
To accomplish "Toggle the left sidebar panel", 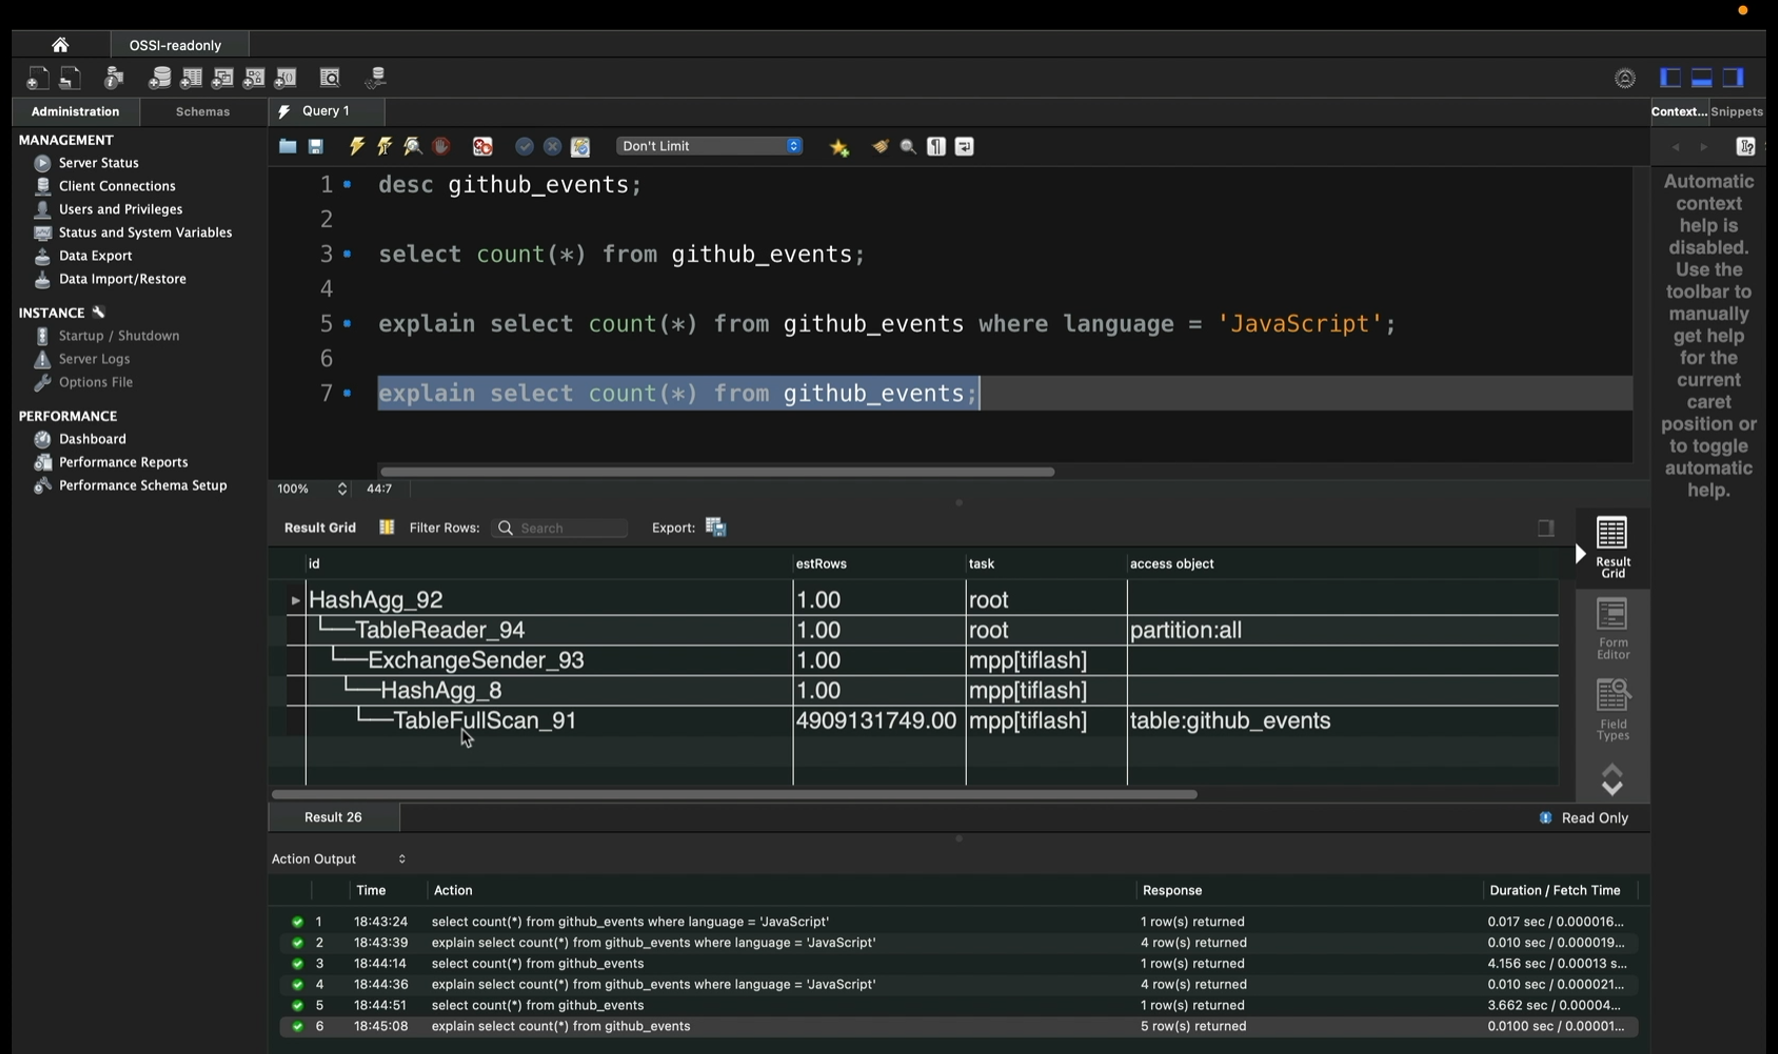I will [x=1670, y=78].
